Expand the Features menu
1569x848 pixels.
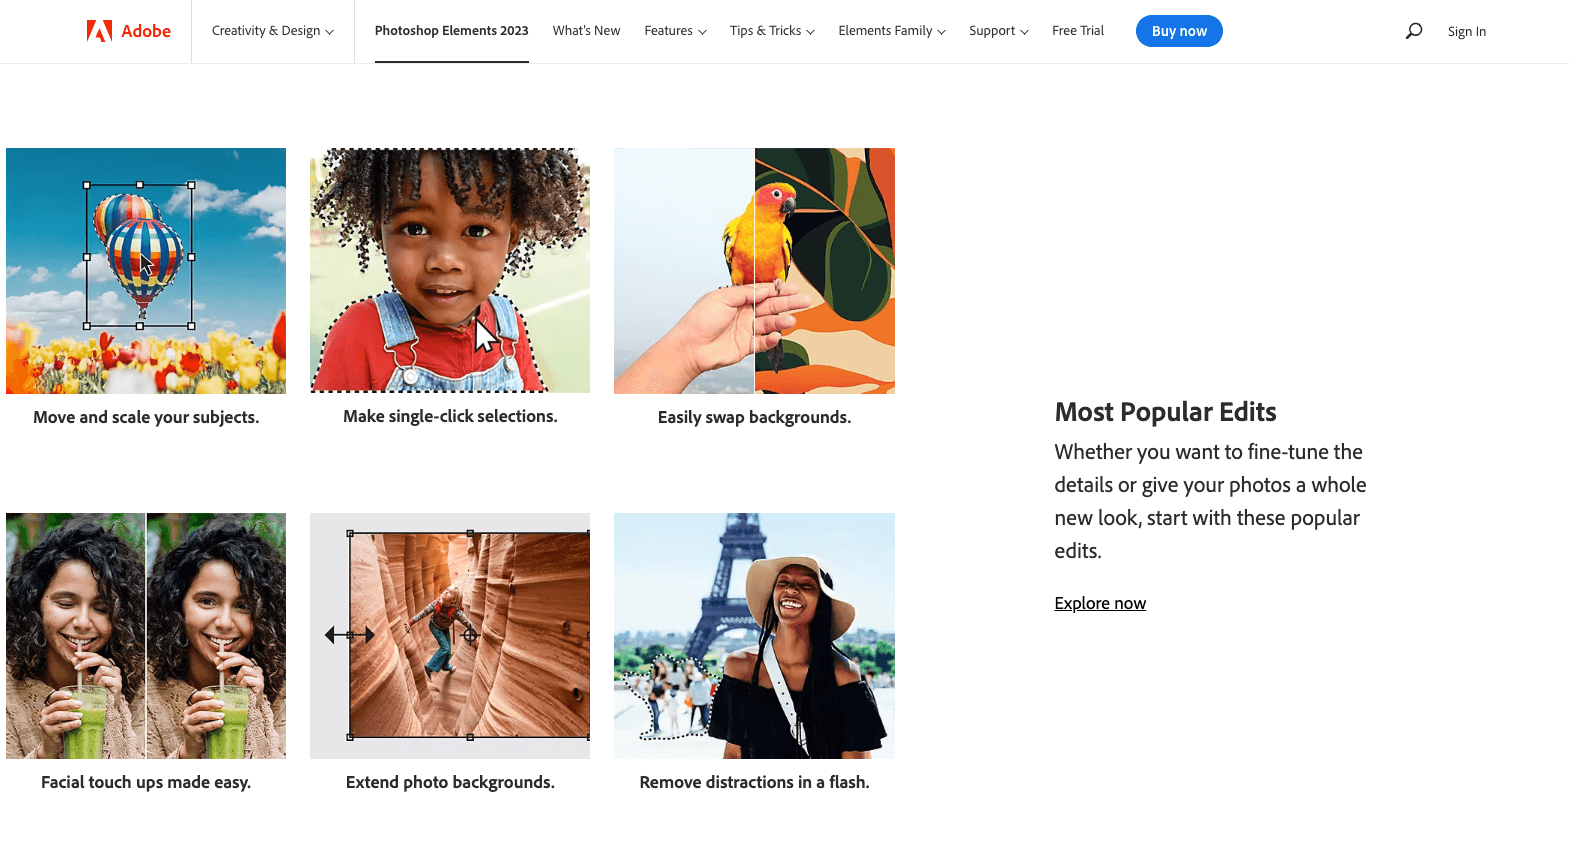(x=675, y=31)
